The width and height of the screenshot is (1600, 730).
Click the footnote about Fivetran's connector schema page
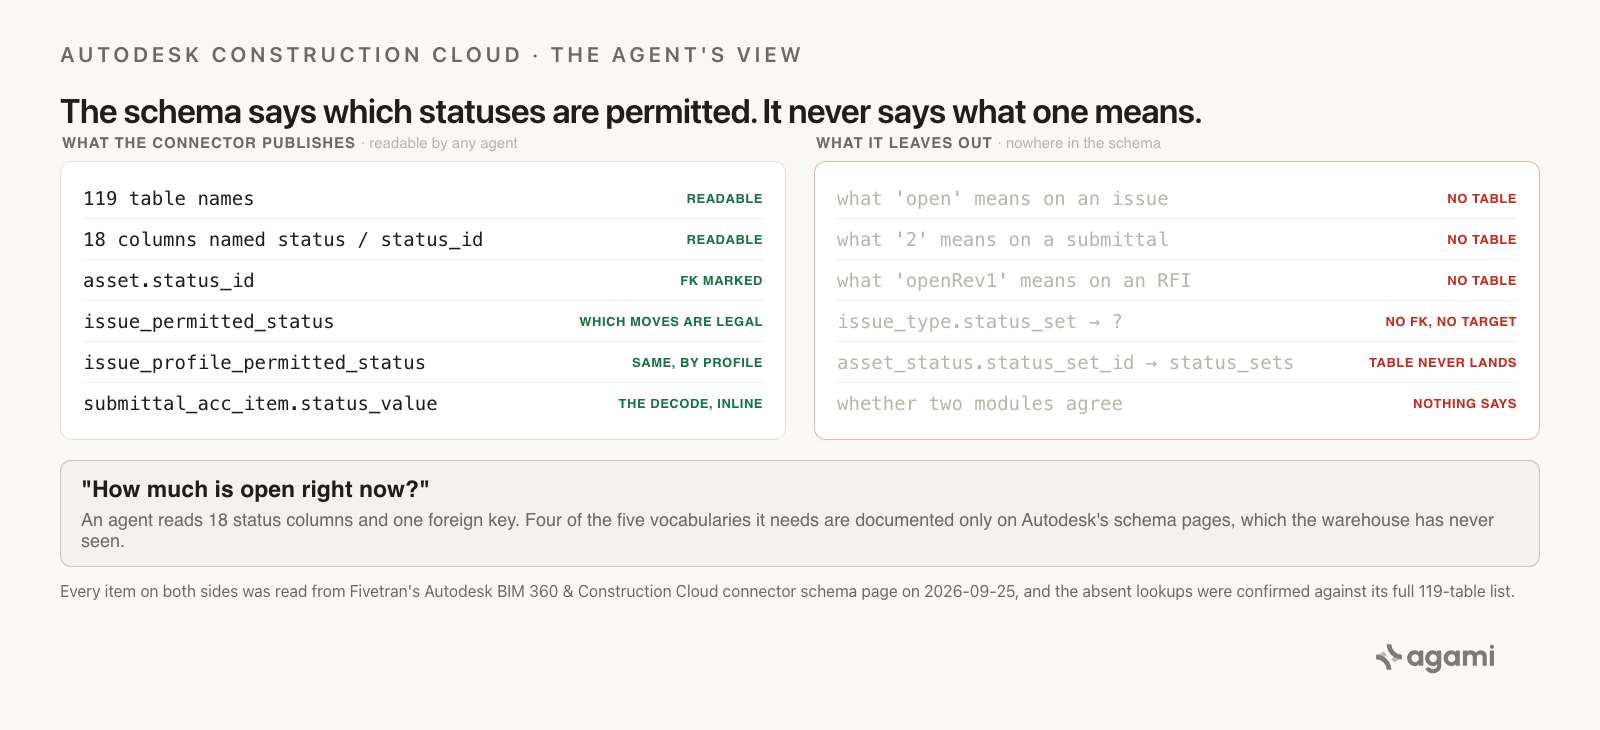(787, 591)
